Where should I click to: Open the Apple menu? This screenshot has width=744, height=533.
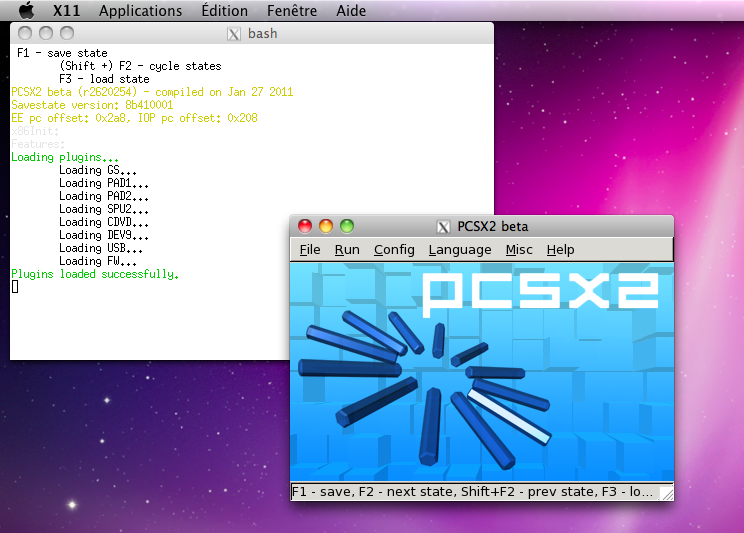(27, 10)
